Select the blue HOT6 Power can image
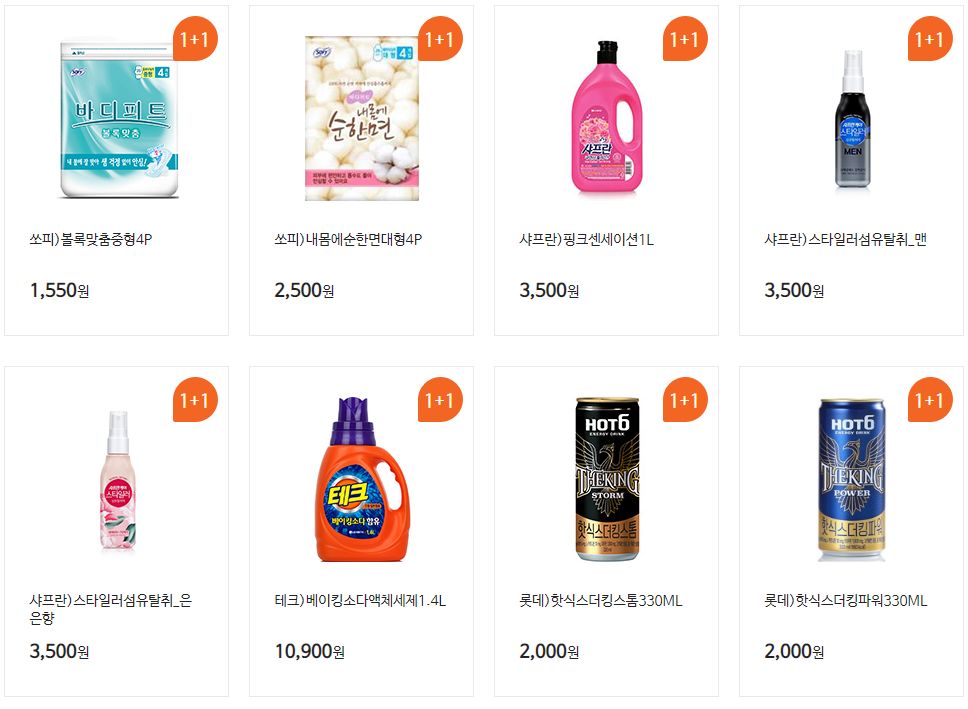968x709 pixels. point(852,479)
